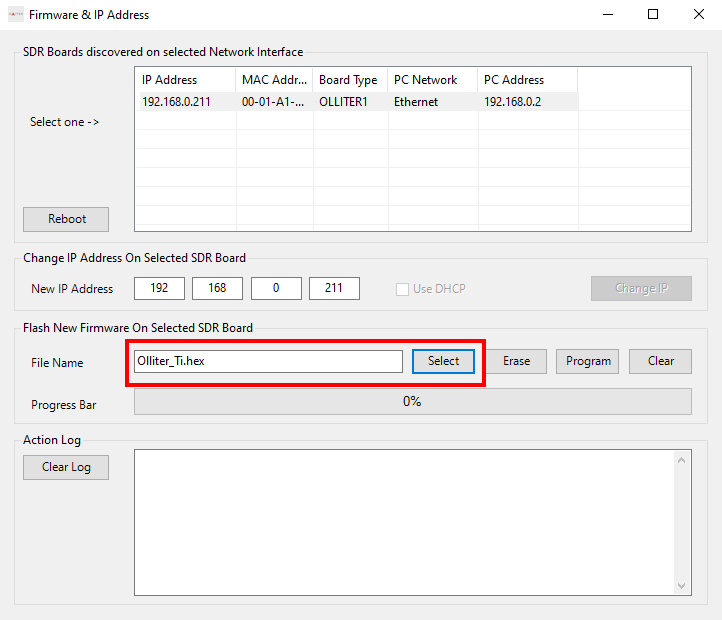Click the 0% progress bar
Image resolution: width=722 pixels, height=620 pixels.
413,402
